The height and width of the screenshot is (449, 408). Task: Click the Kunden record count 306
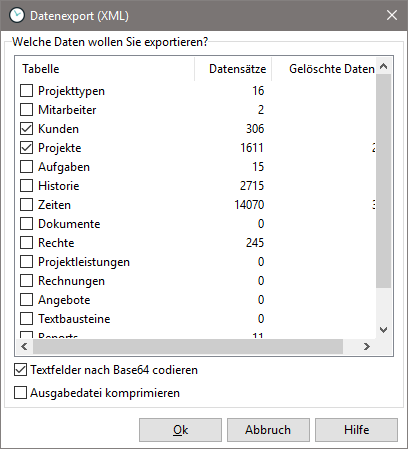[x=255, y=129]
